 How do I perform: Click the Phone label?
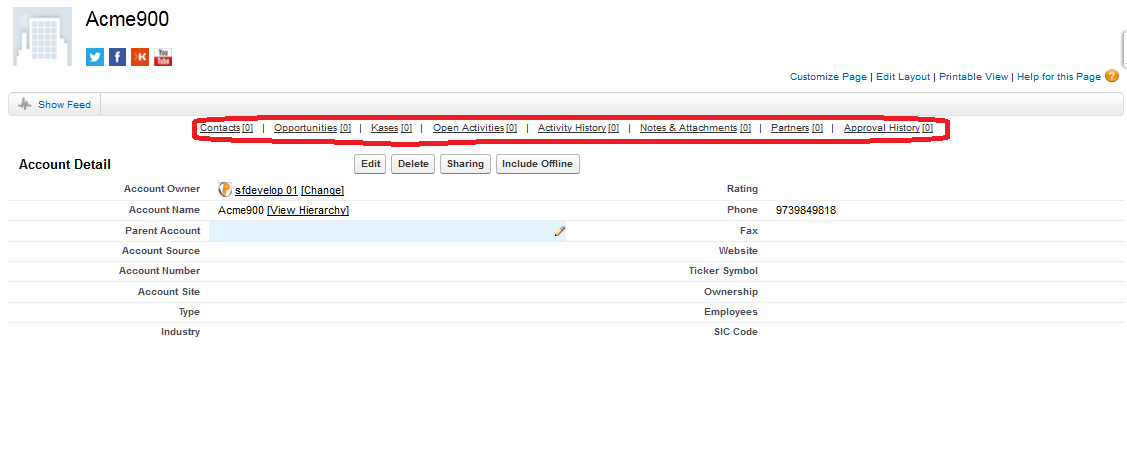(742, 210)
